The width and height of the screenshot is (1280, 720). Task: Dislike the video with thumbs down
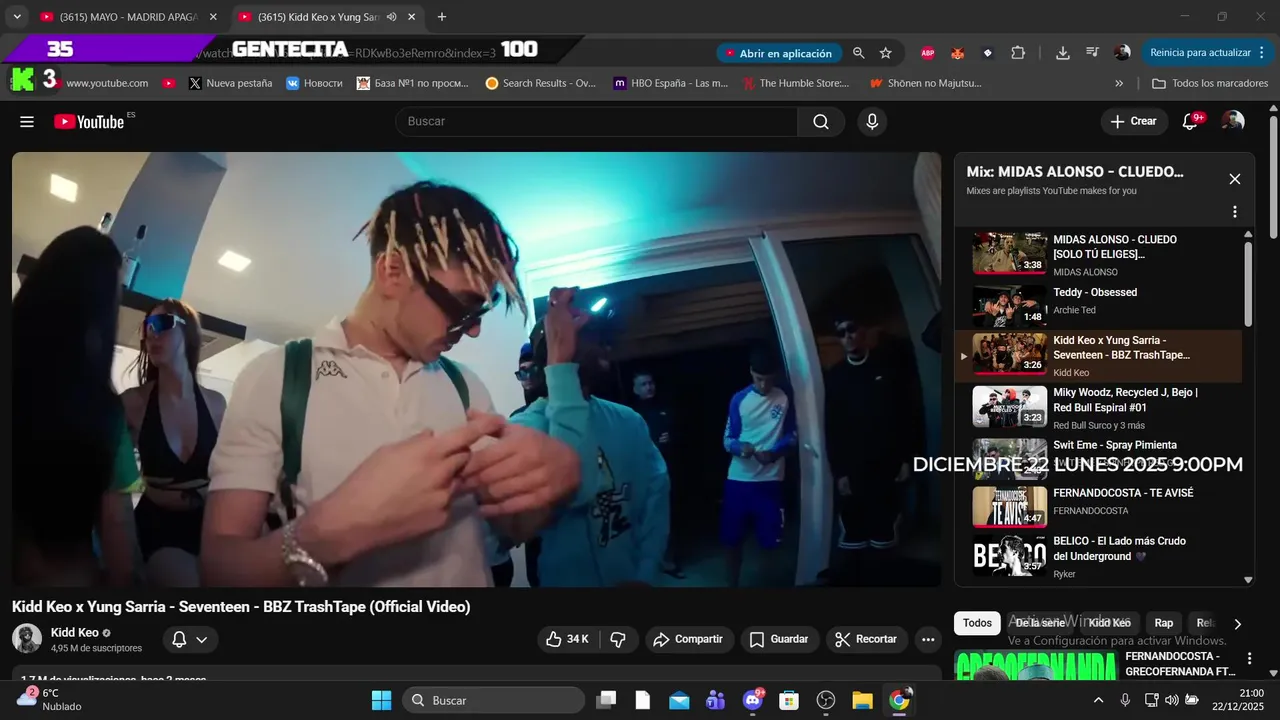pyautogui.click(x=618, y=639)
